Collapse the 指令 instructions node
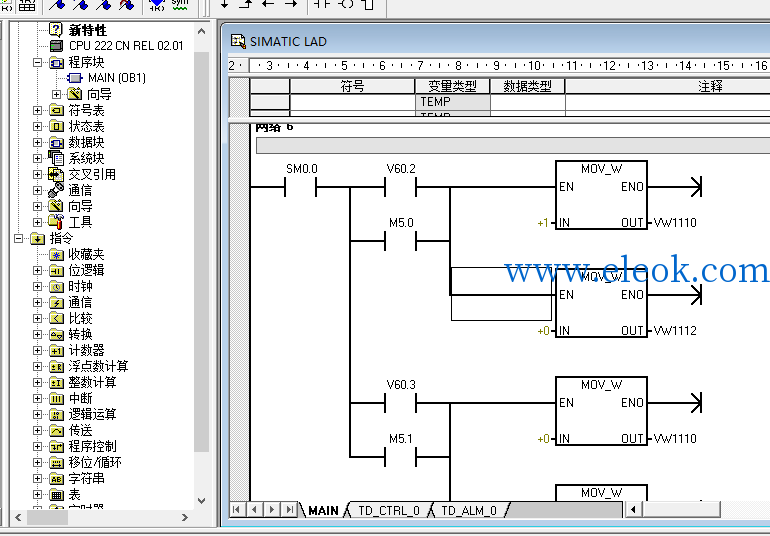Viewport: 770px width, 536px height. point(18,238)
